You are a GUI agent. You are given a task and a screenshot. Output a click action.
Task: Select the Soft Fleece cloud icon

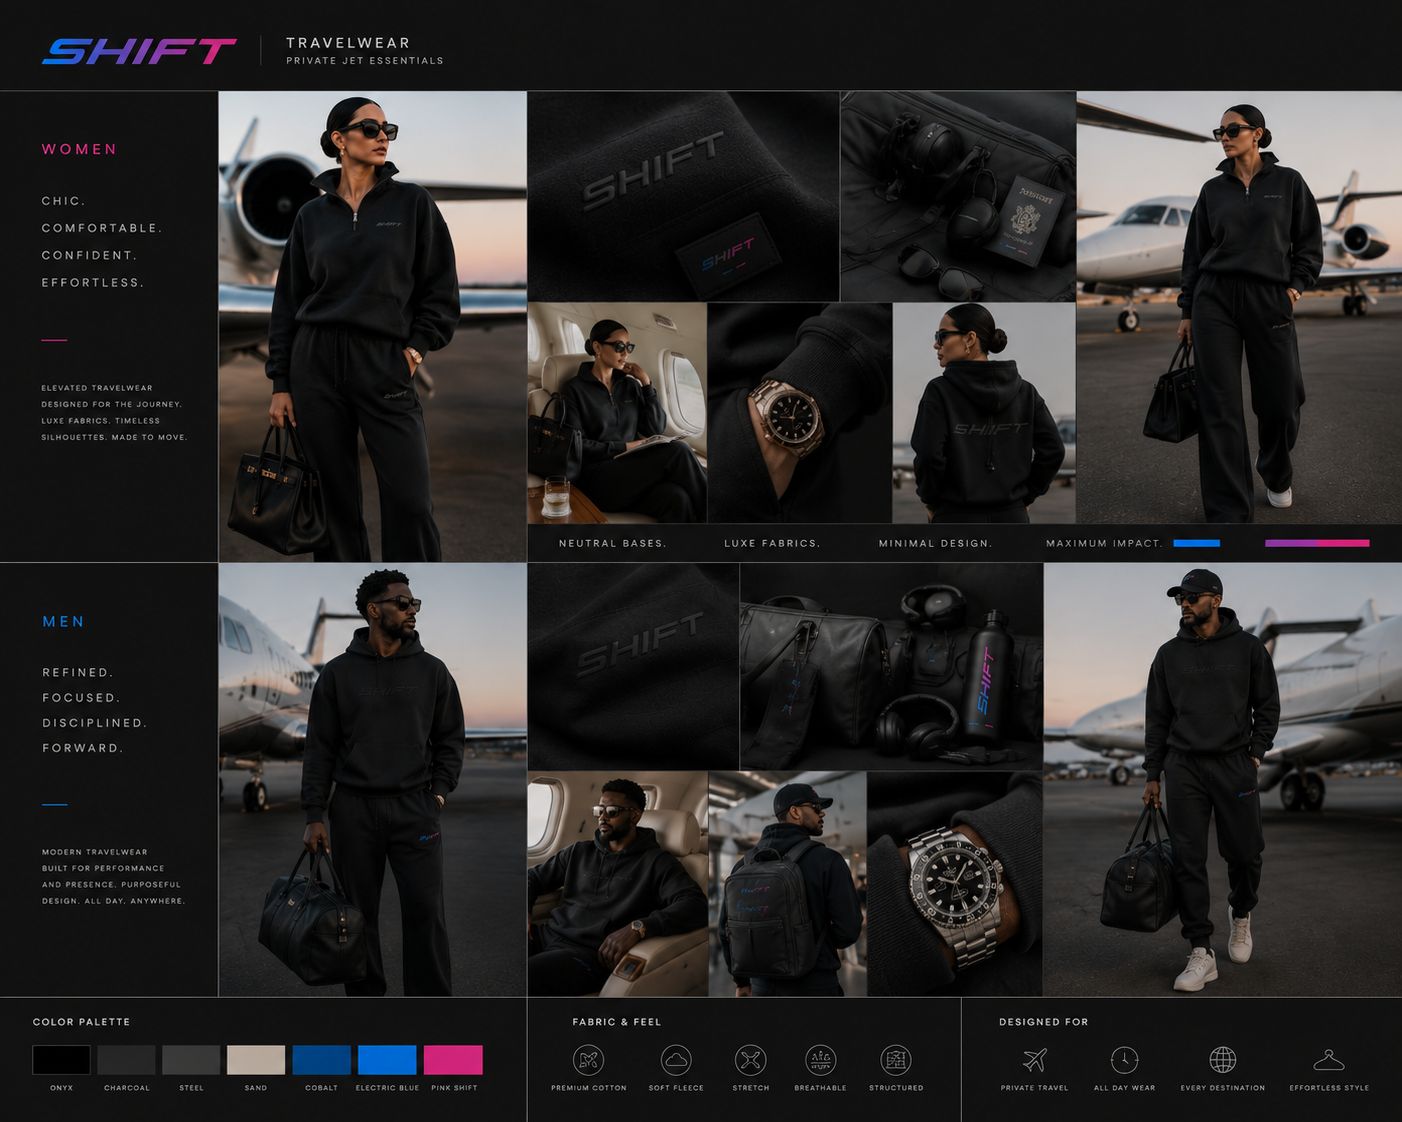(676, 1060)
